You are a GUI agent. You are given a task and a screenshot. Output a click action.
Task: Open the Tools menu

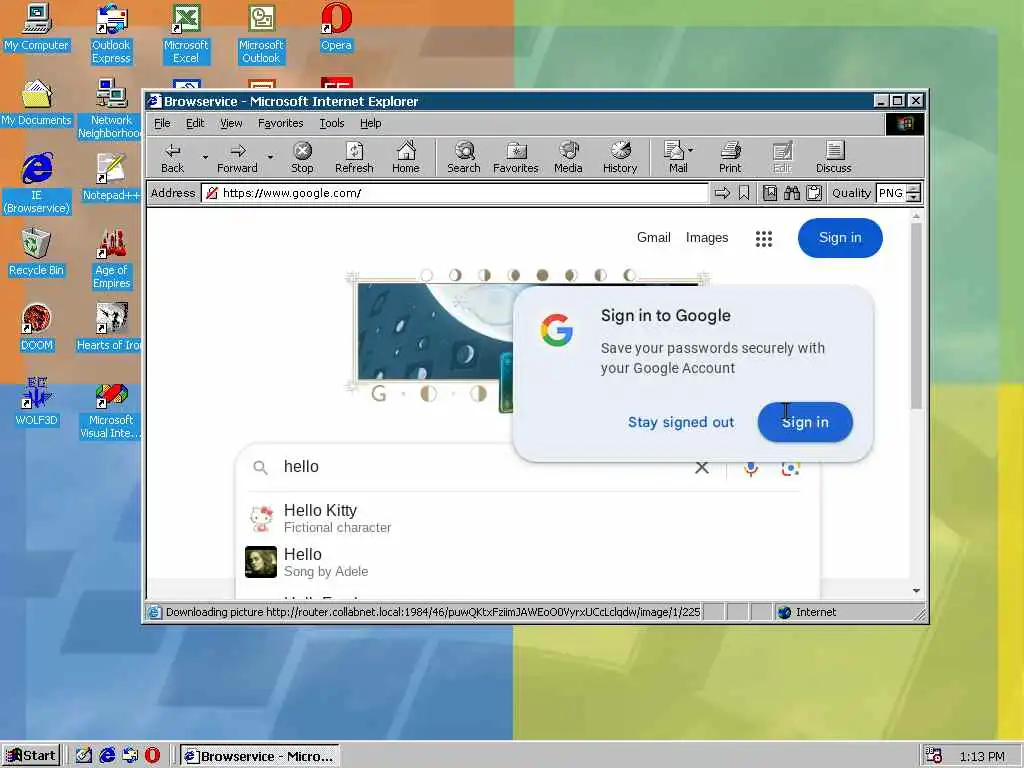coord(332,123)
